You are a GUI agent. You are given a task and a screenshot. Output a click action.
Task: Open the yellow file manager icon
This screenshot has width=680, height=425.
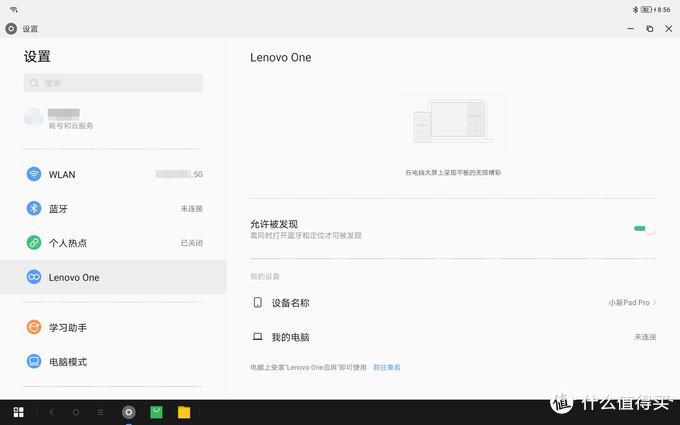click(x=184, y=412)
